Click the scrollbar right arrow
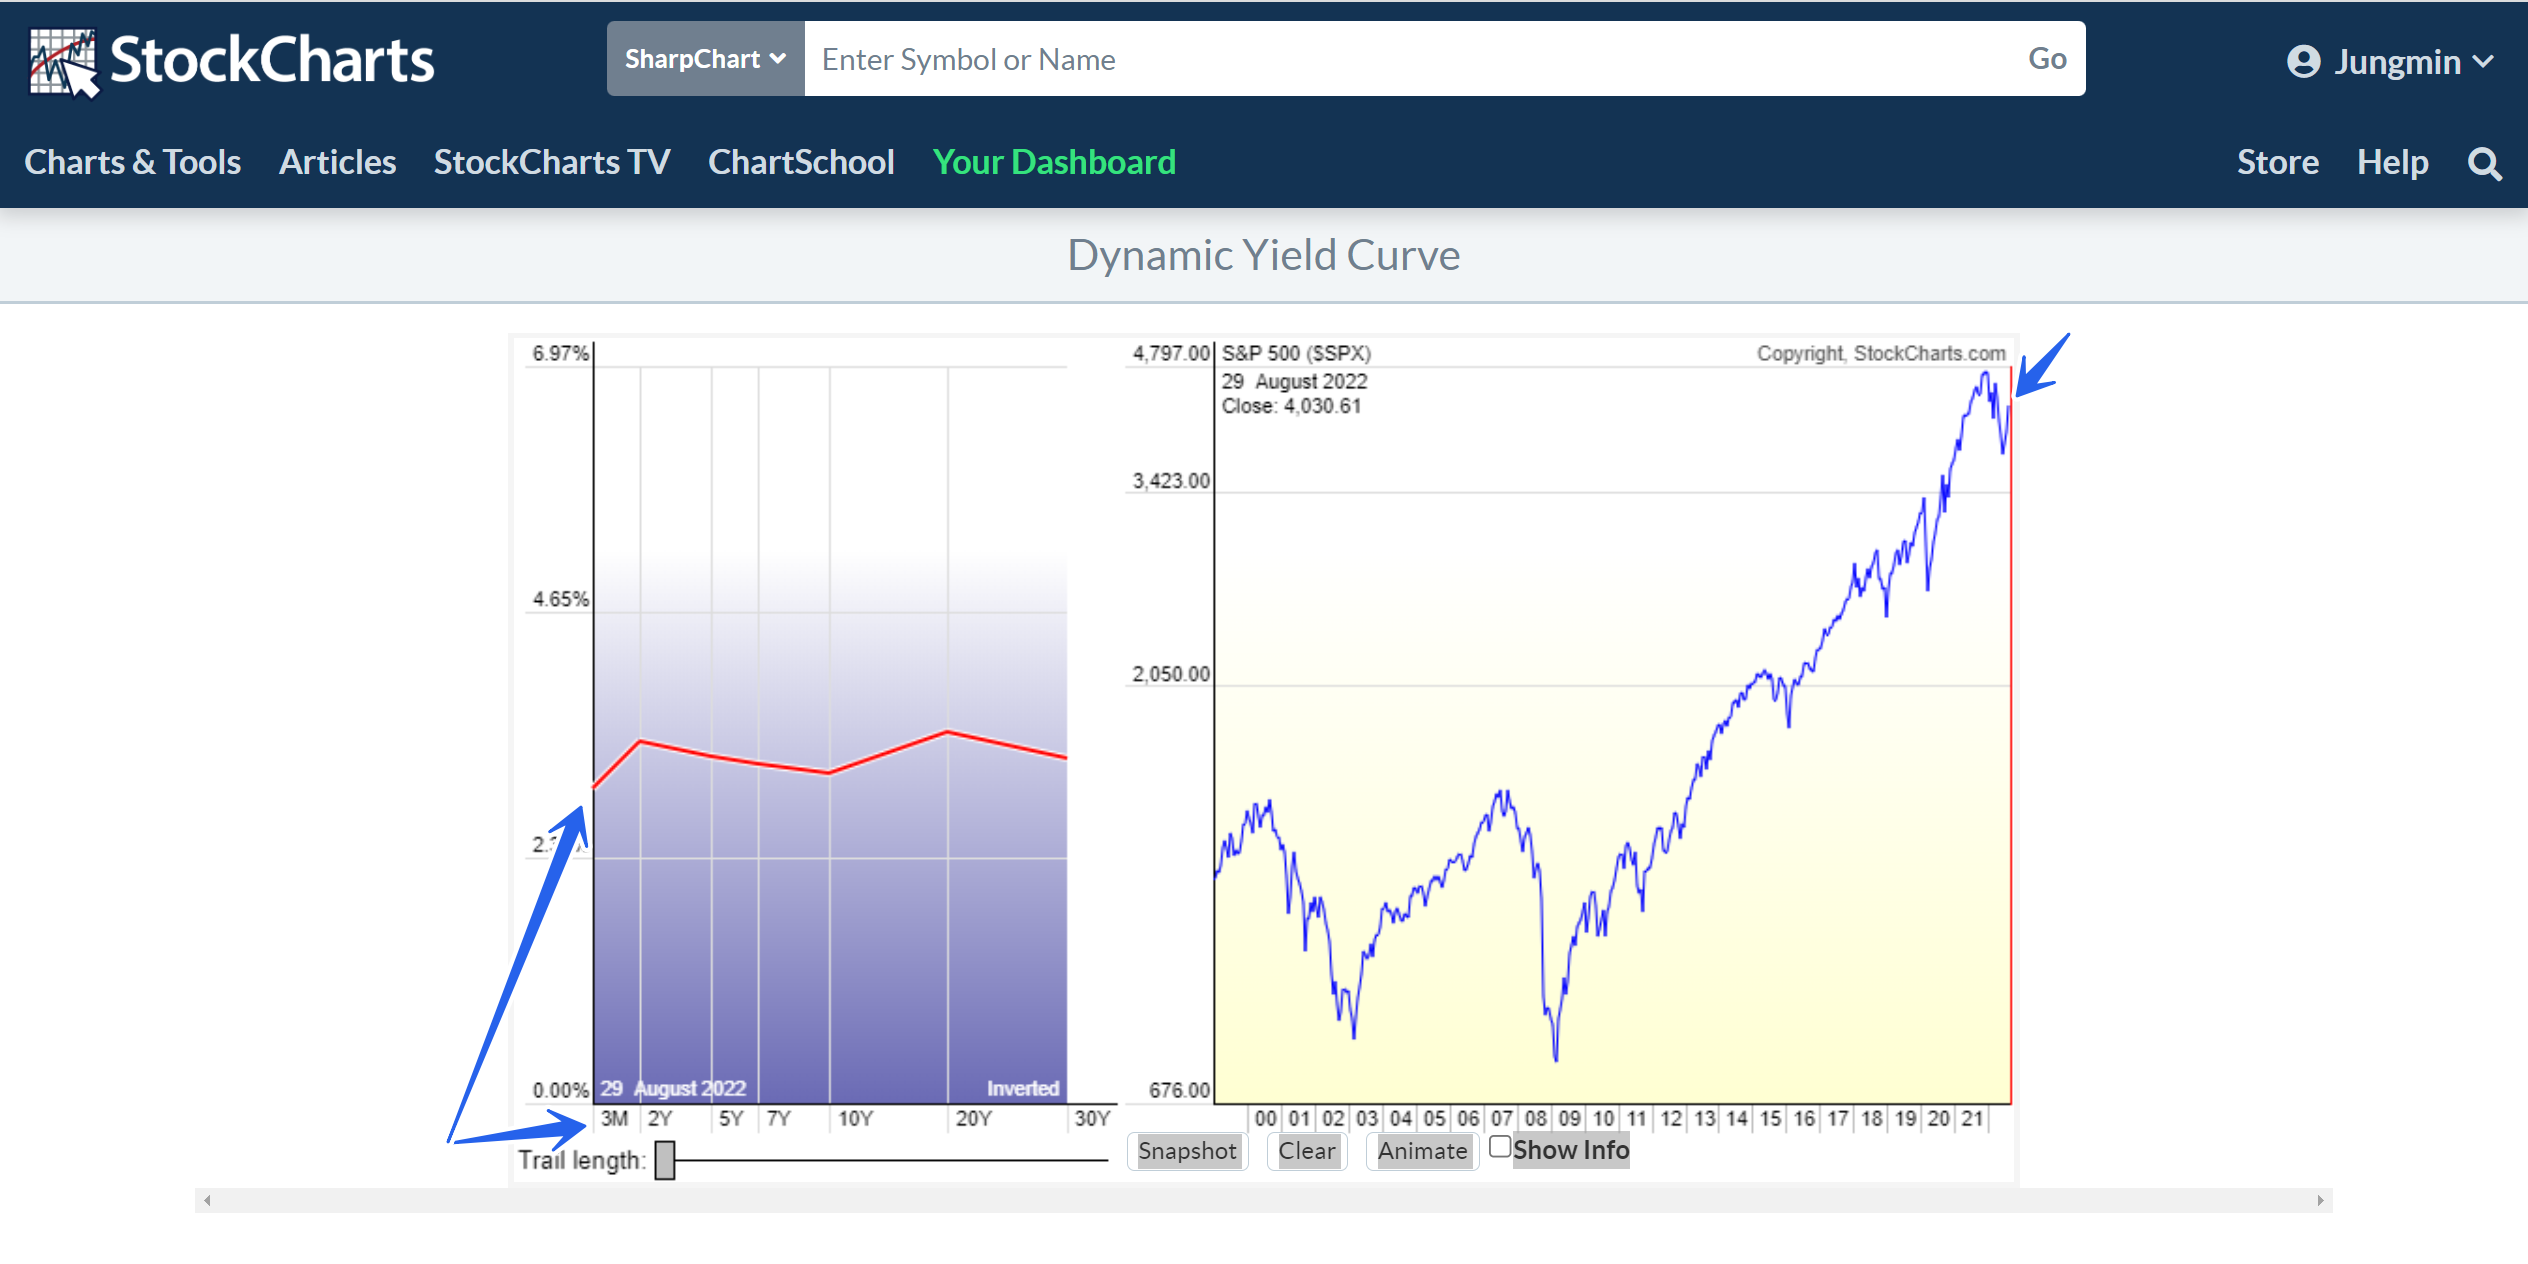Viewport: 2528px width, 1264px height. pos(2320,1200)
